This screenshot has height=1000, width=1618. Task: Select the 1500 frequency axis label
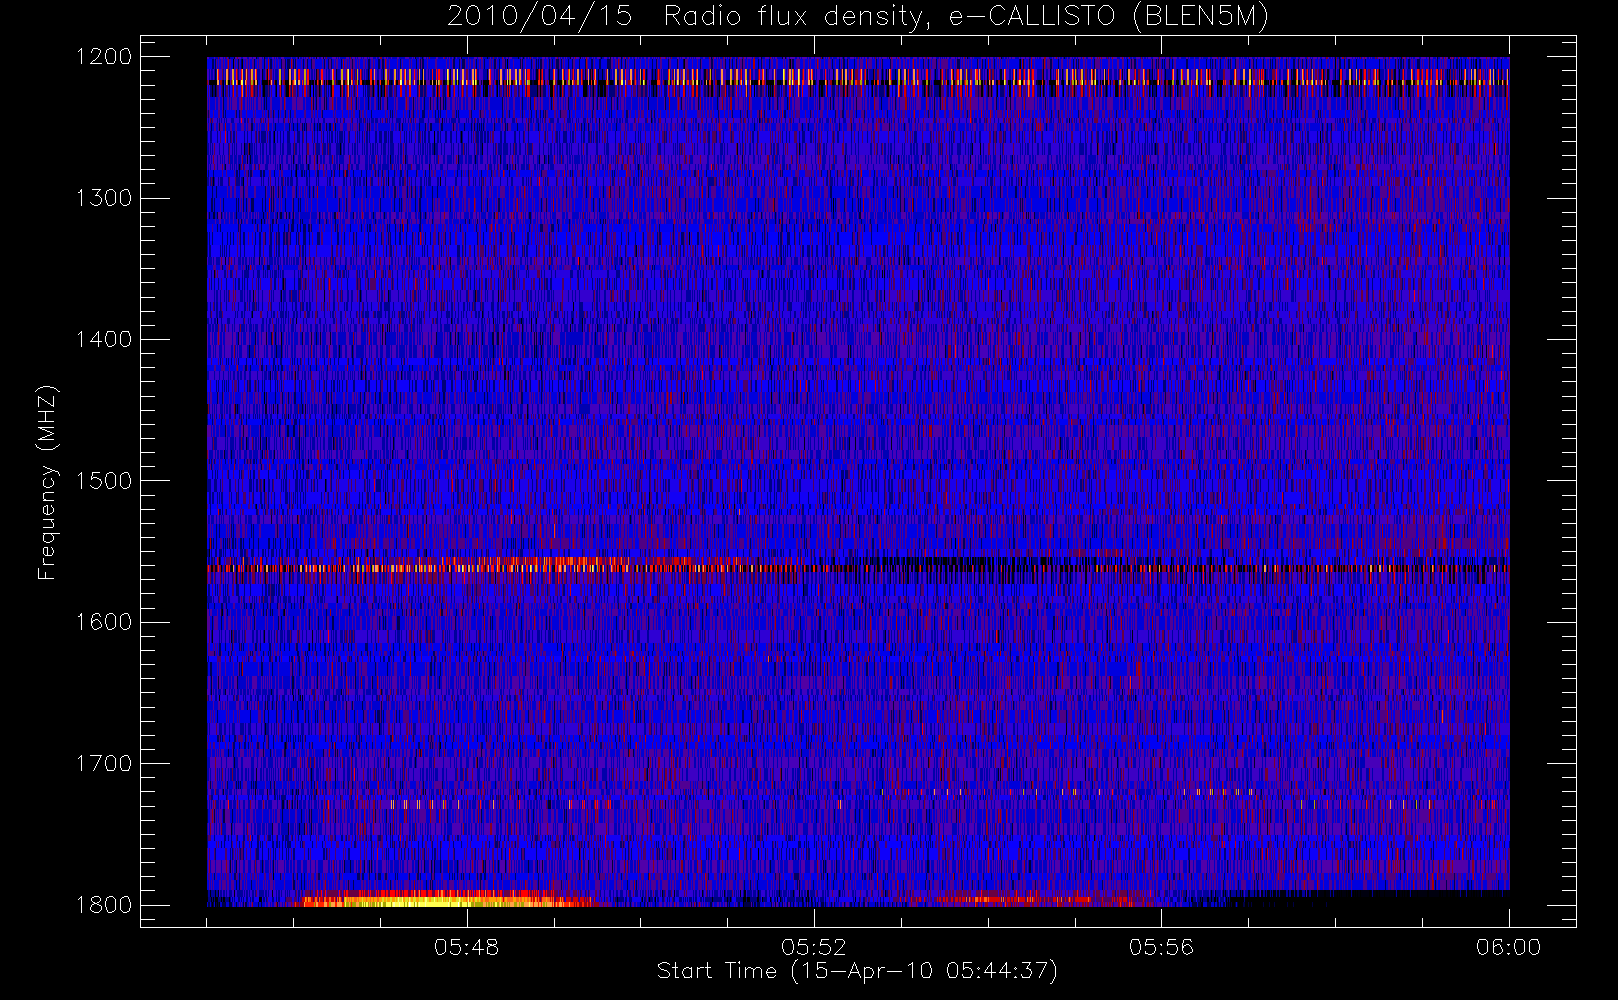point(104,481)
